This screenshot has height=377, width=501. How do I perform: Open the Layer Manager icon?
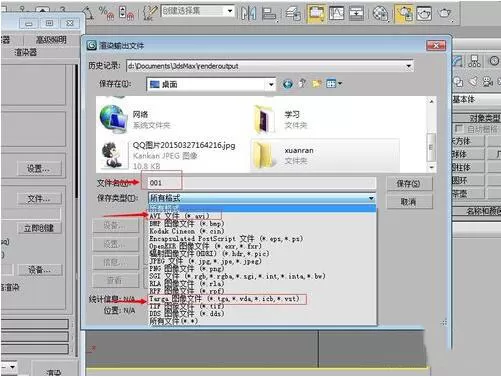[293, 13]
